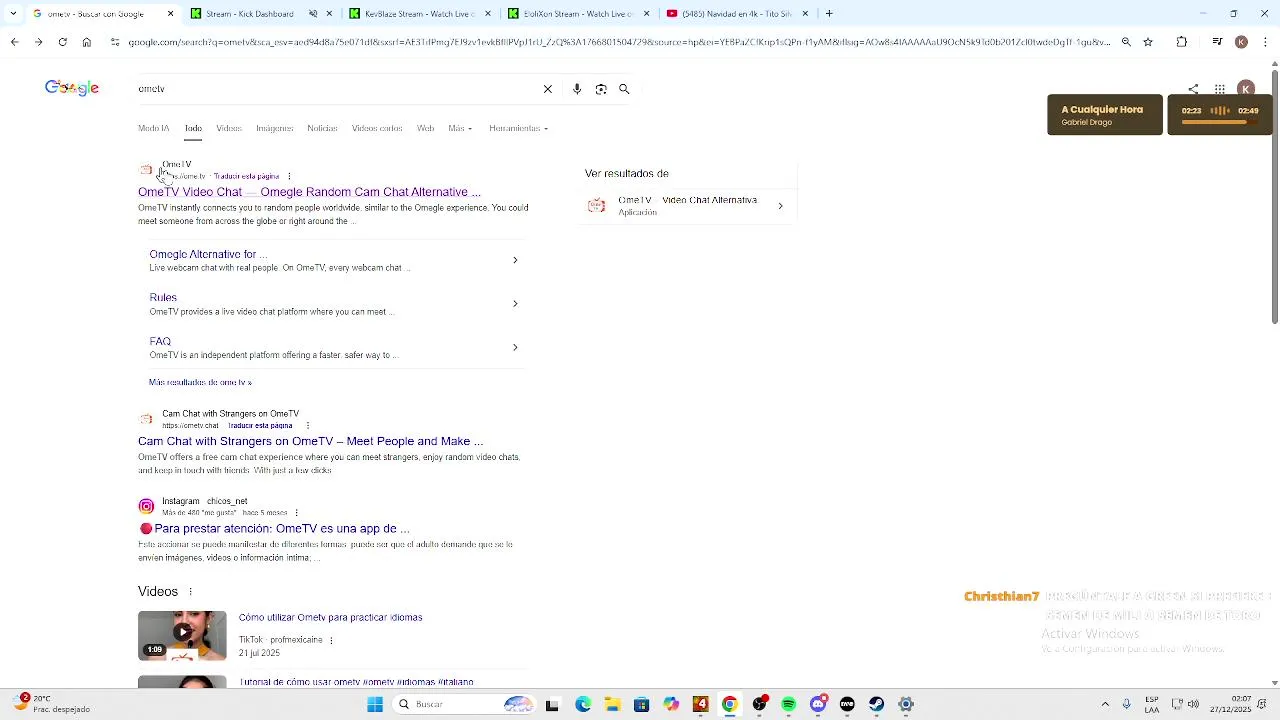Open the tab search dropdown
1280x720 pixels.
[x=14, y=14]
